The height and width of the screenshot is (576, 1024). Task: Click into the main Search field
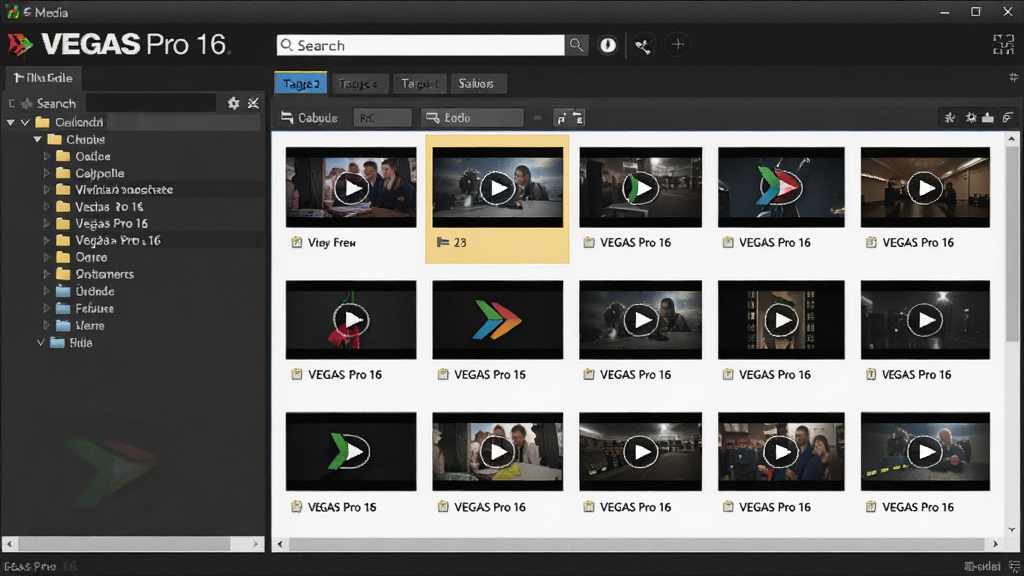421,45
